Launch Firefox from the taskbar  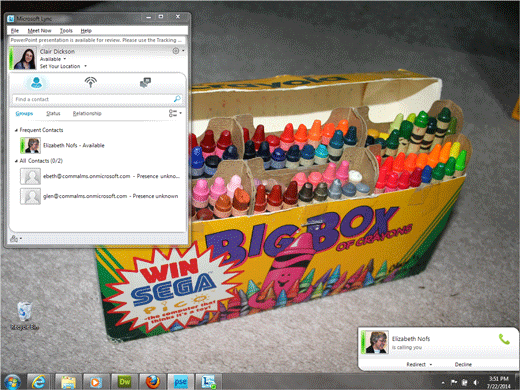(153, 381)
